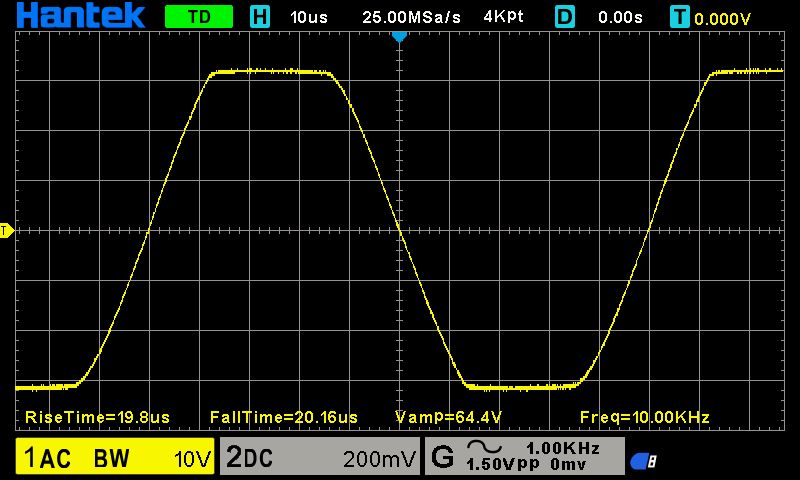Click the 1.50Vpp generator amplitude value
Image resolution: width=800 pixels, height=480 pixels.
[503, 464]
